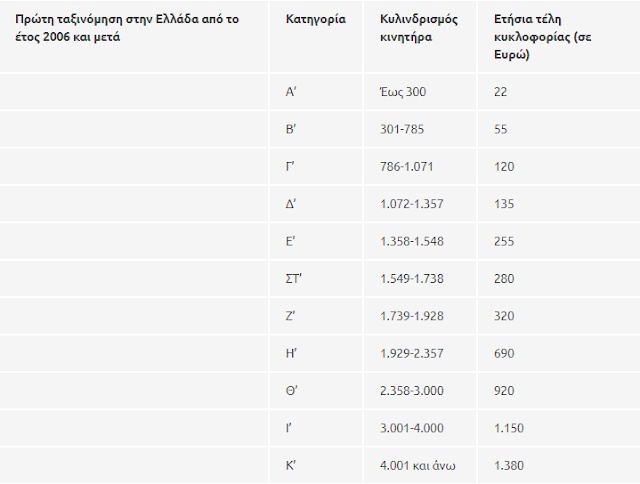640x484 pixels.
Task: Select the '1.929-2.357' engine capacity cell
Action: coord(412,353)
